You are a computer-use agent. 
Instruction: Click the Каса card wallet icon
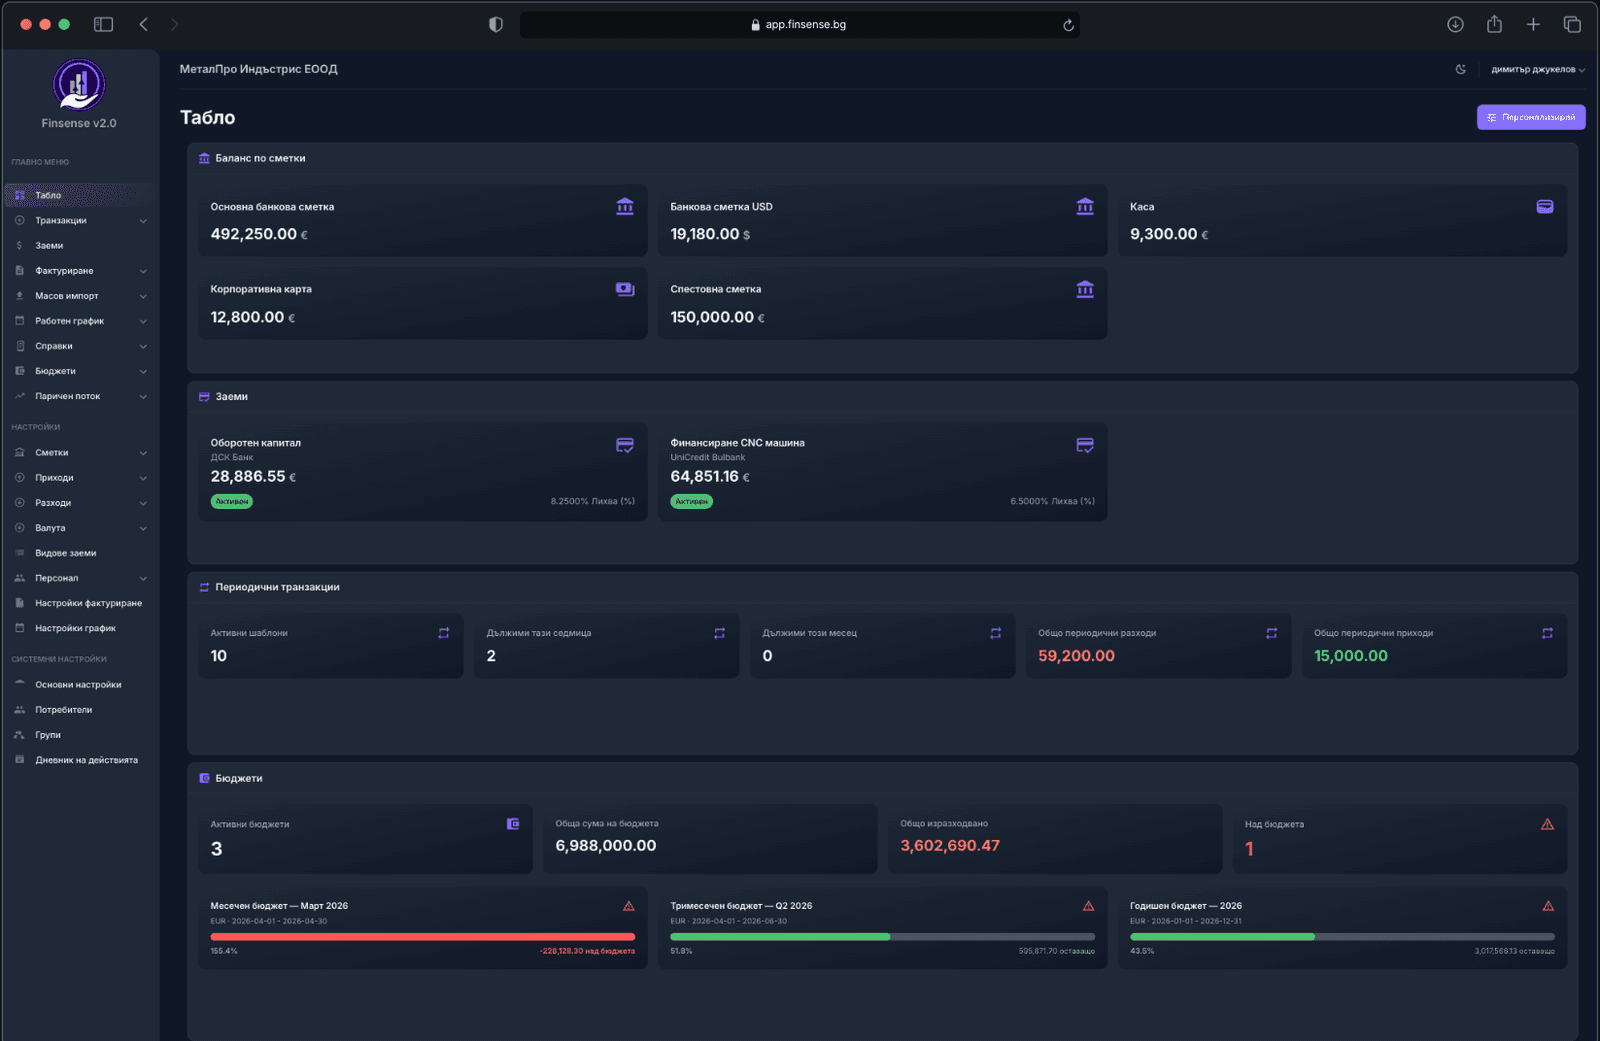1545,206
